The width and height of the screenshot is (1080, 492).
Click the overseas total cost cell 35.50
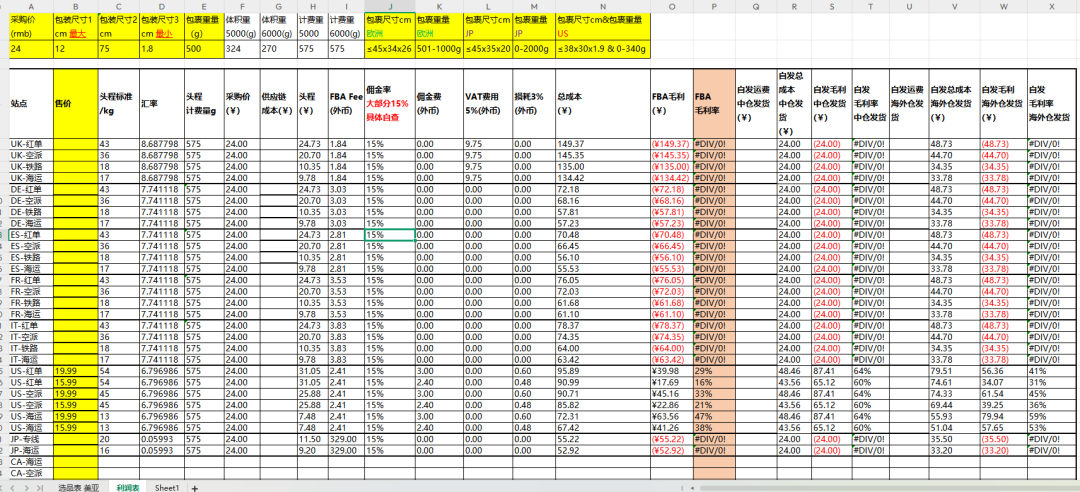pos(954,439)
